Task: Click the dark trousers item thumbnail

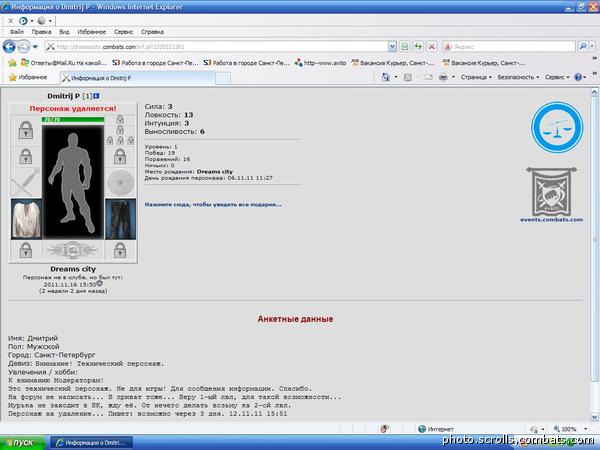Action: (120, 219)
